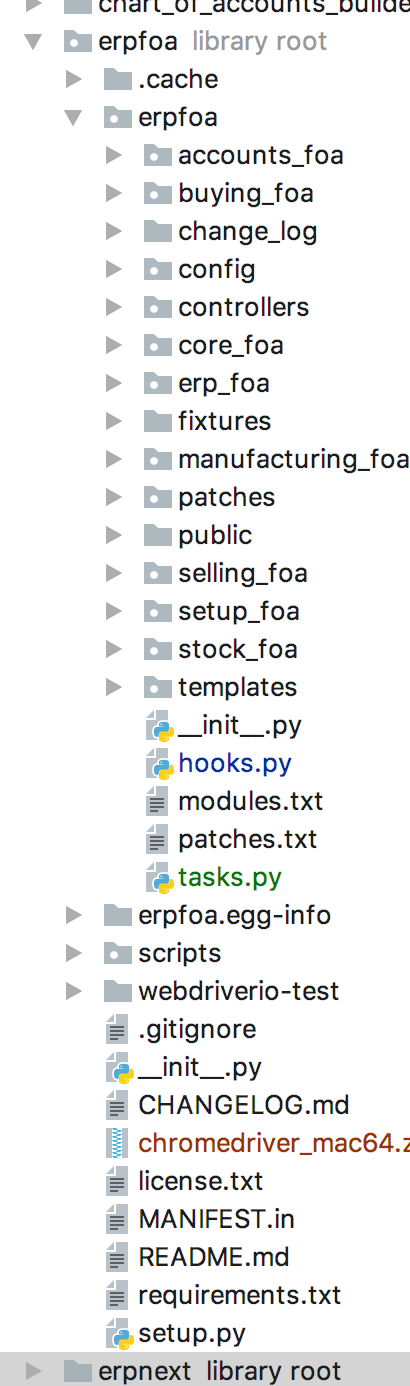The image size is (410, 1386).
Task: Collapse the erpfoa library root folder
Action: tap(33, 42)
